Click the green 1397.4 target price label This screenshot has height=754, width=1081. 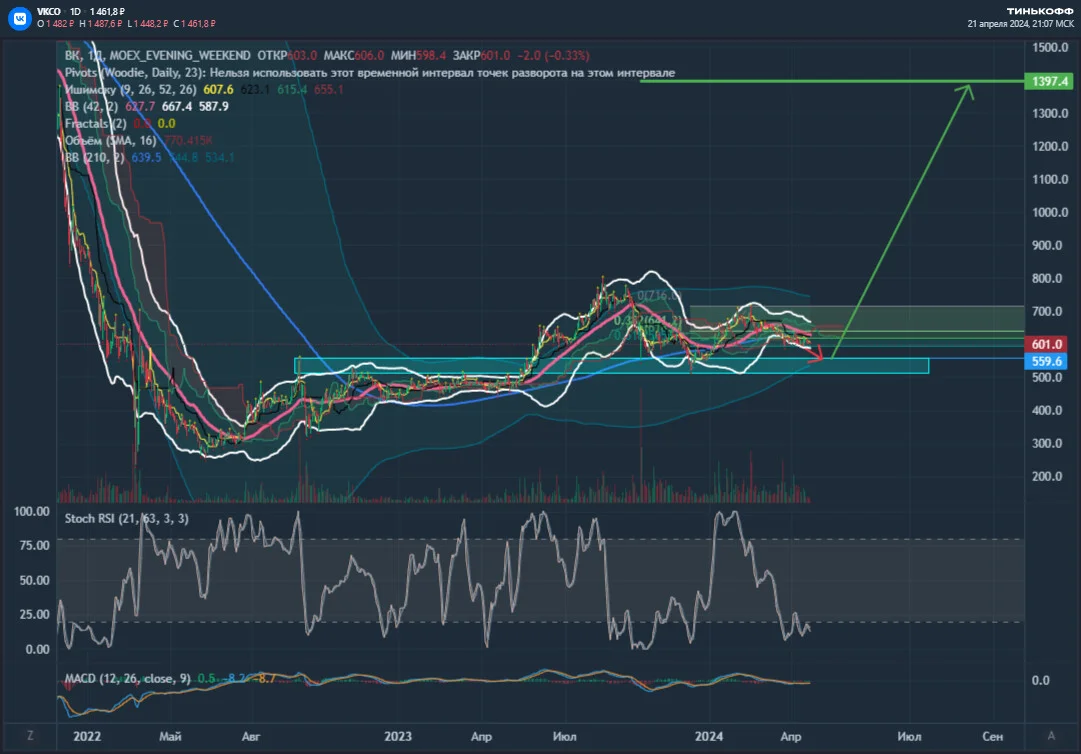coord(1049,81)
